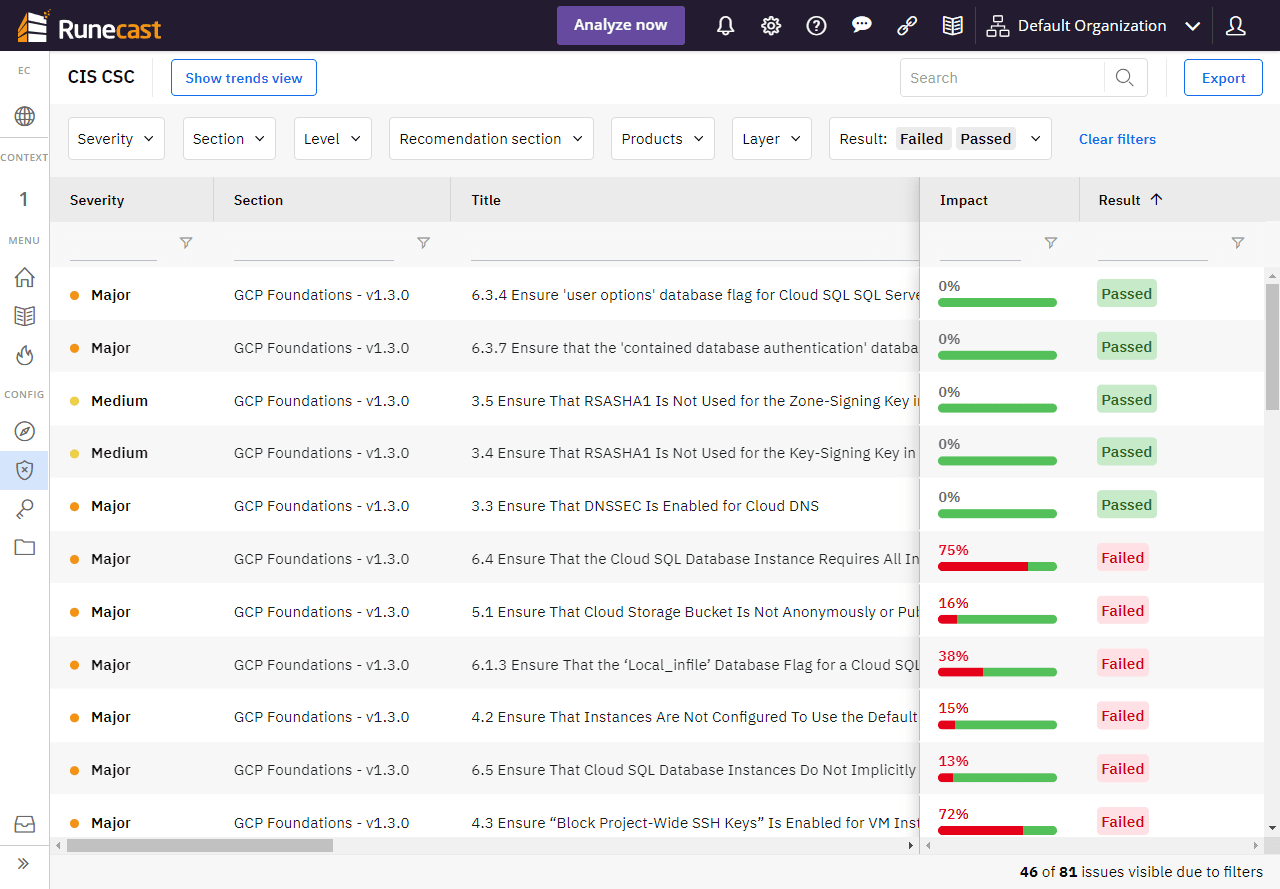Open the knowledge book icon in header

pos(953,26)
